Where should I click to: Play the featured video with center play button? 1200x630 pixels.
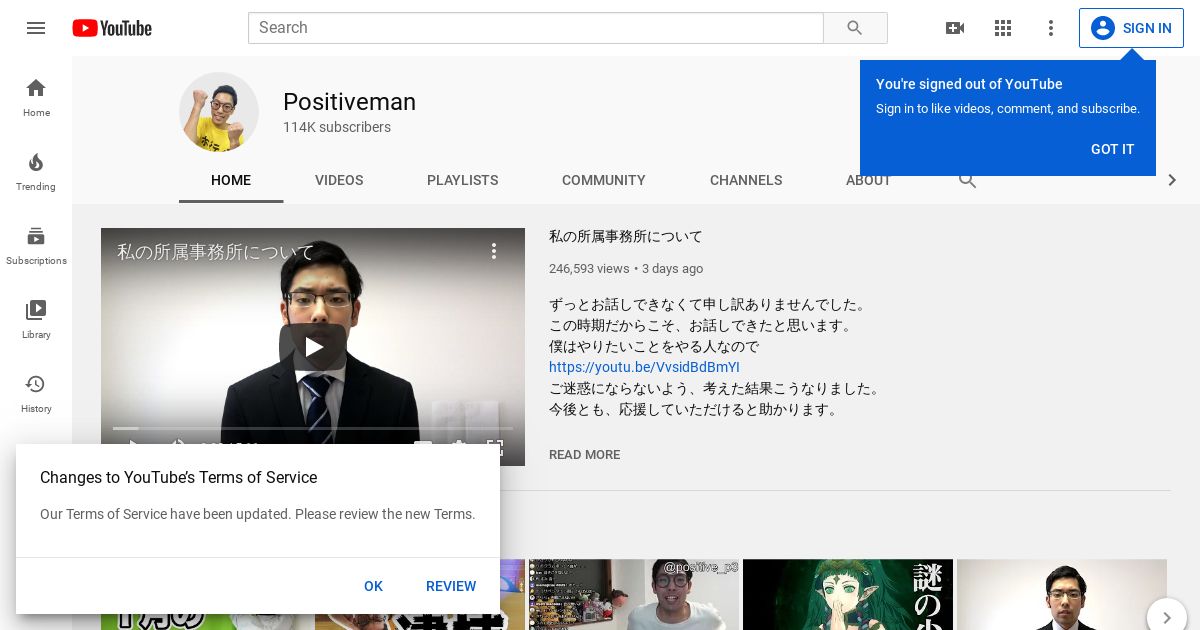coord(313,347)
